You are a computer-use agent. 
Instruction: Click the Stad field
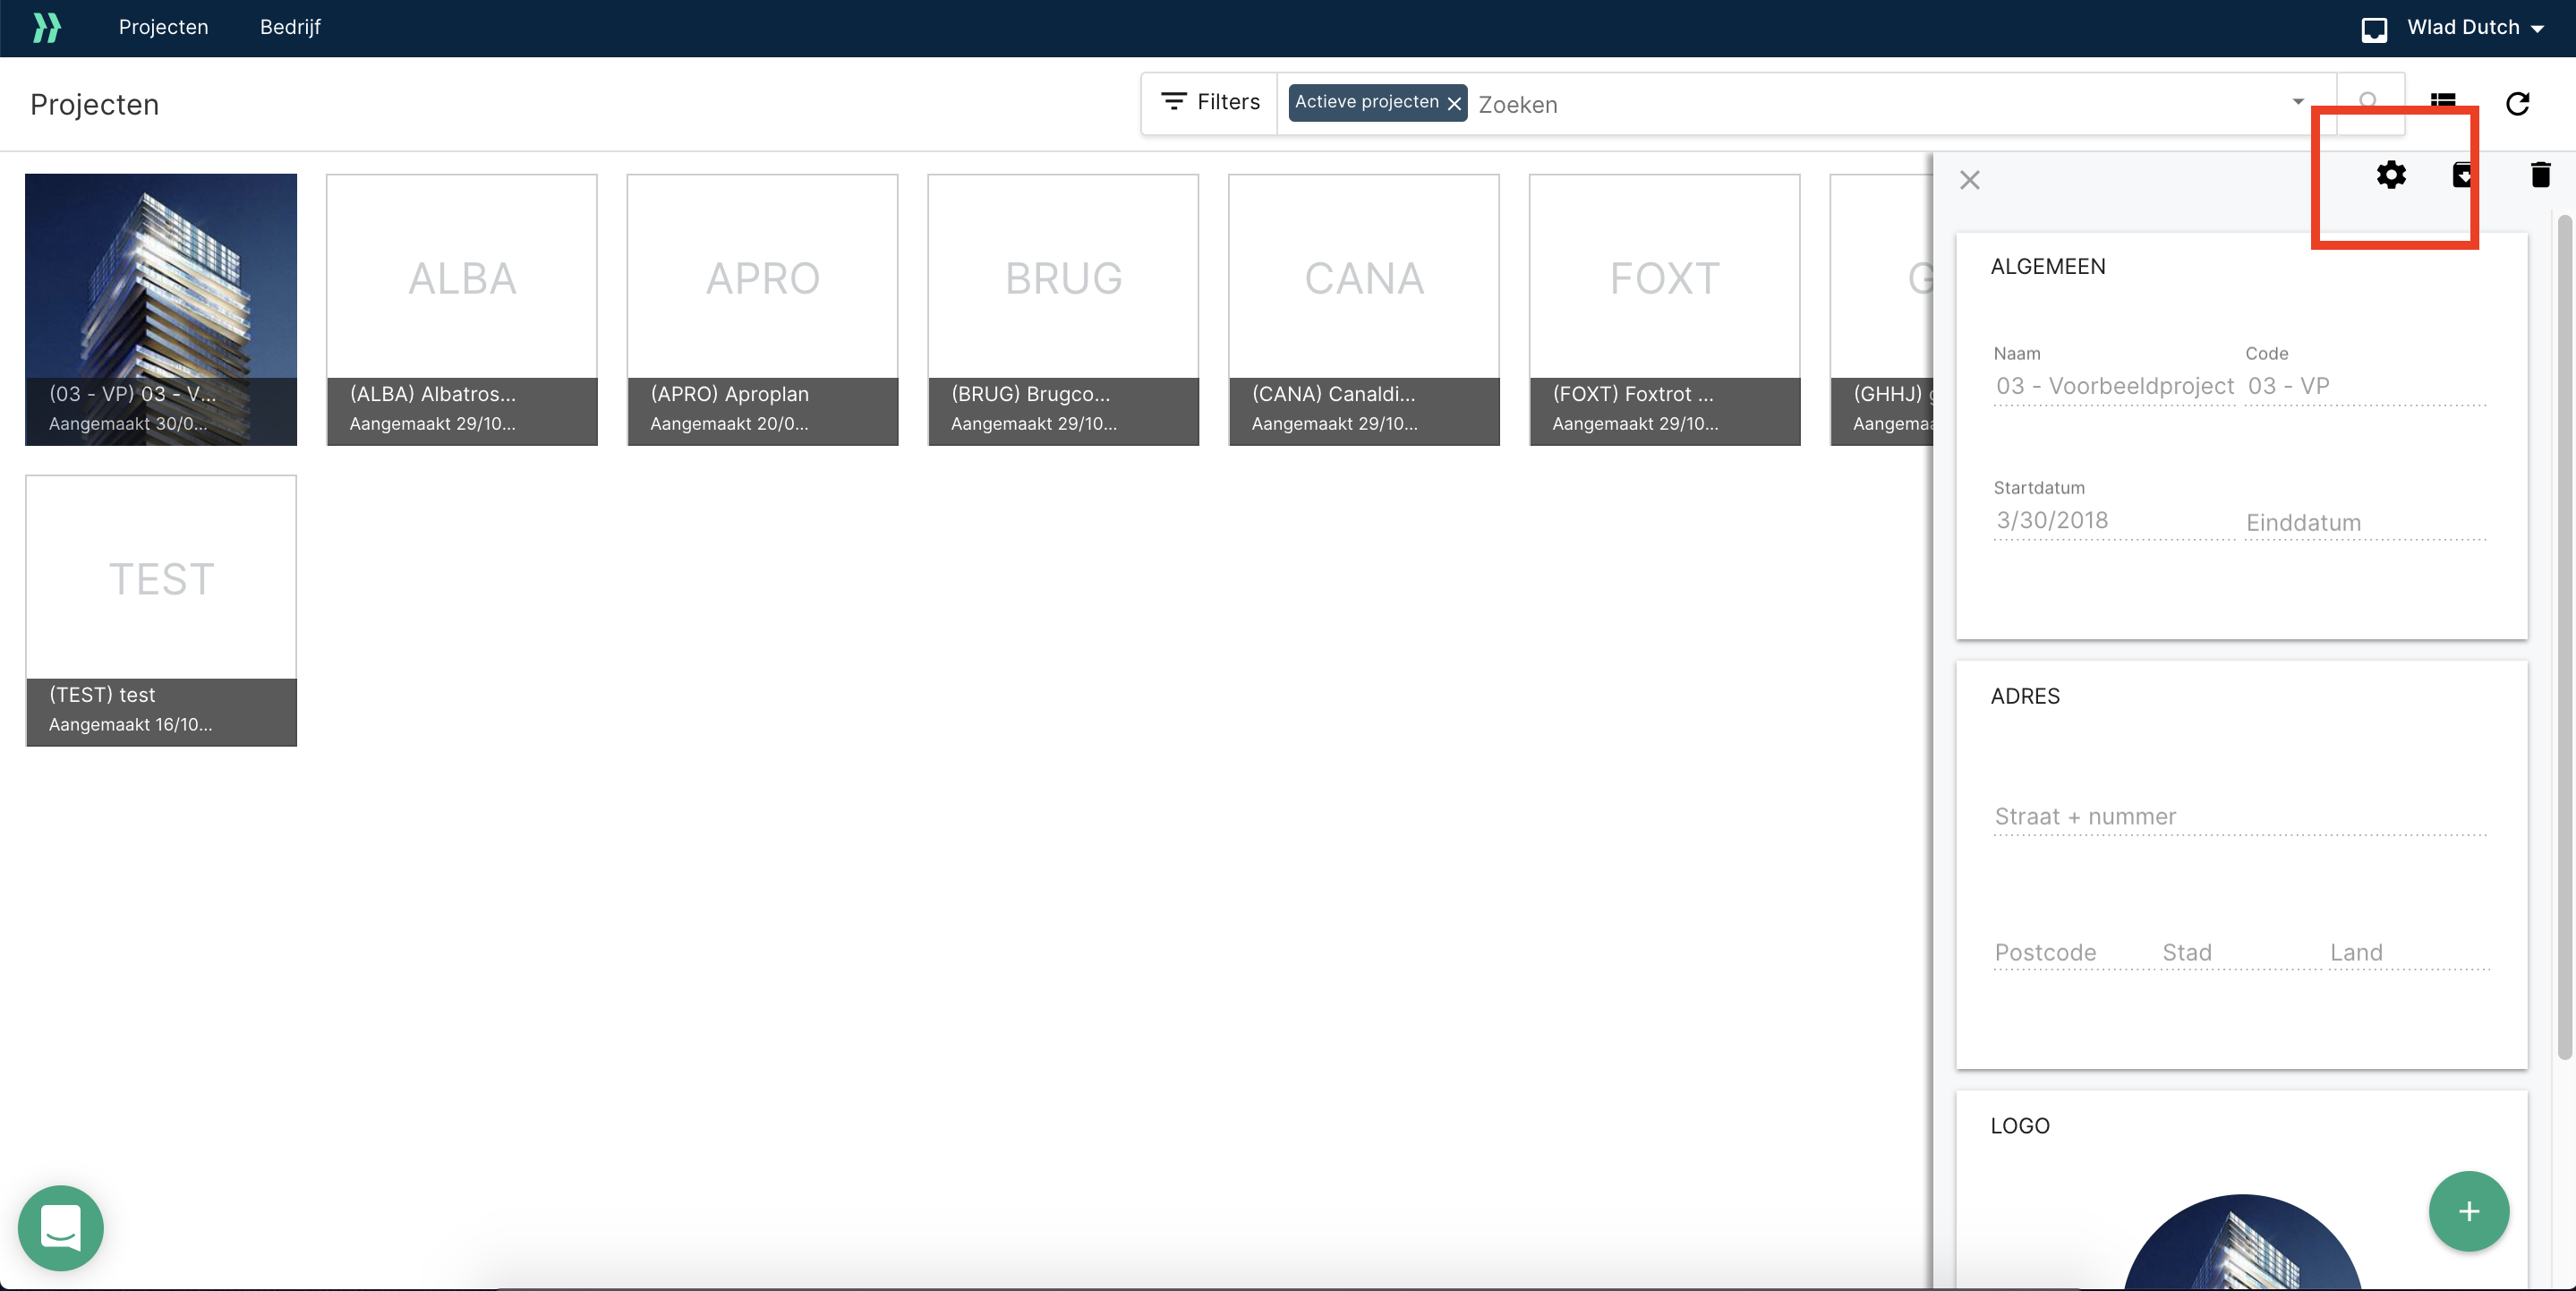point(2240,952)
